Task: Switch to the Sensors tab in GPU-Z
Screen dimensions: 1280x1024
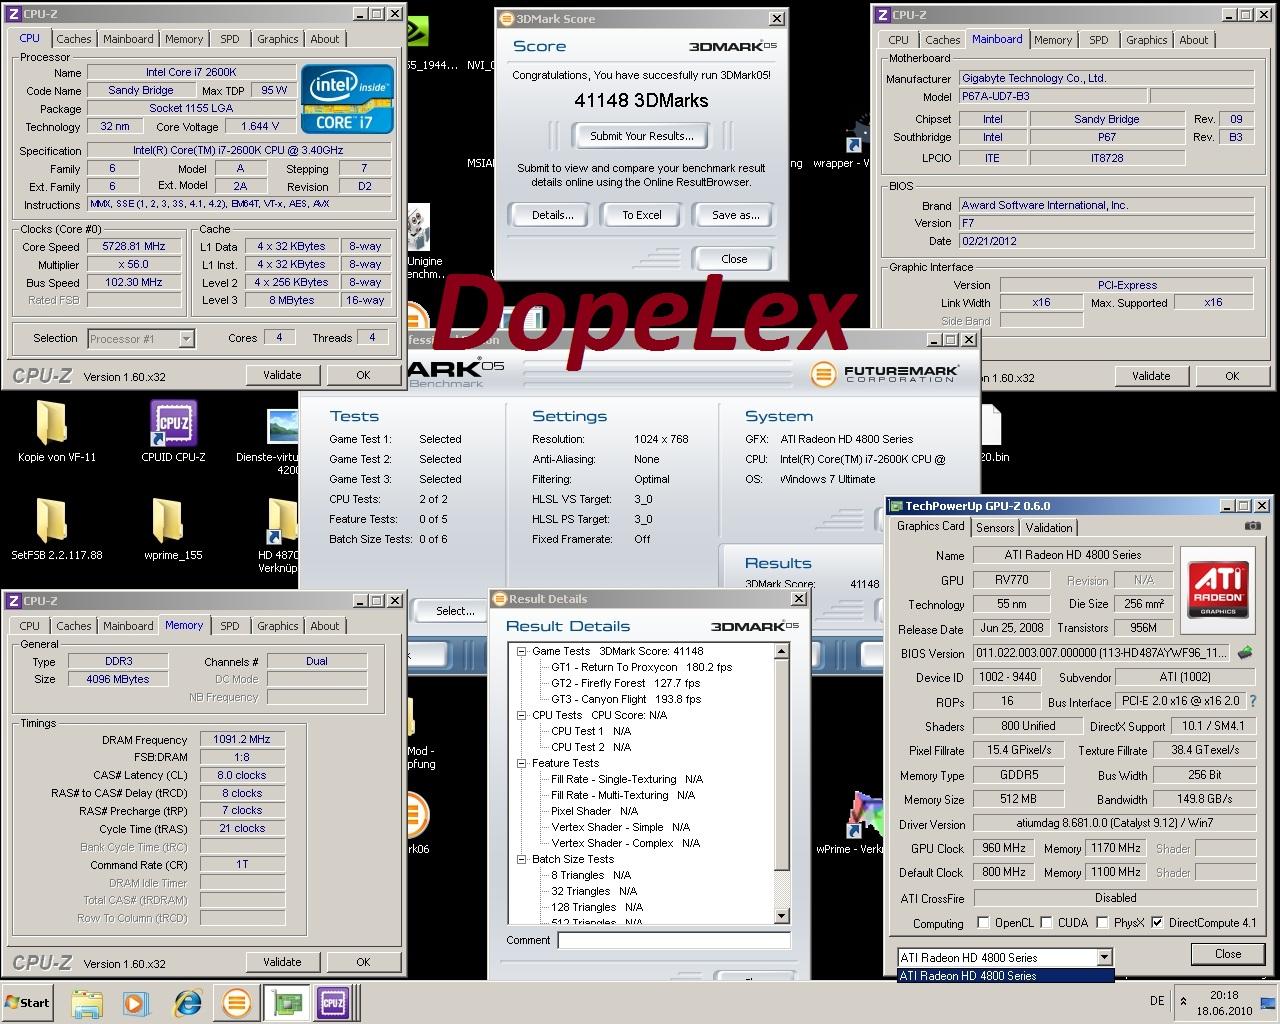Action: click(995, 528)
